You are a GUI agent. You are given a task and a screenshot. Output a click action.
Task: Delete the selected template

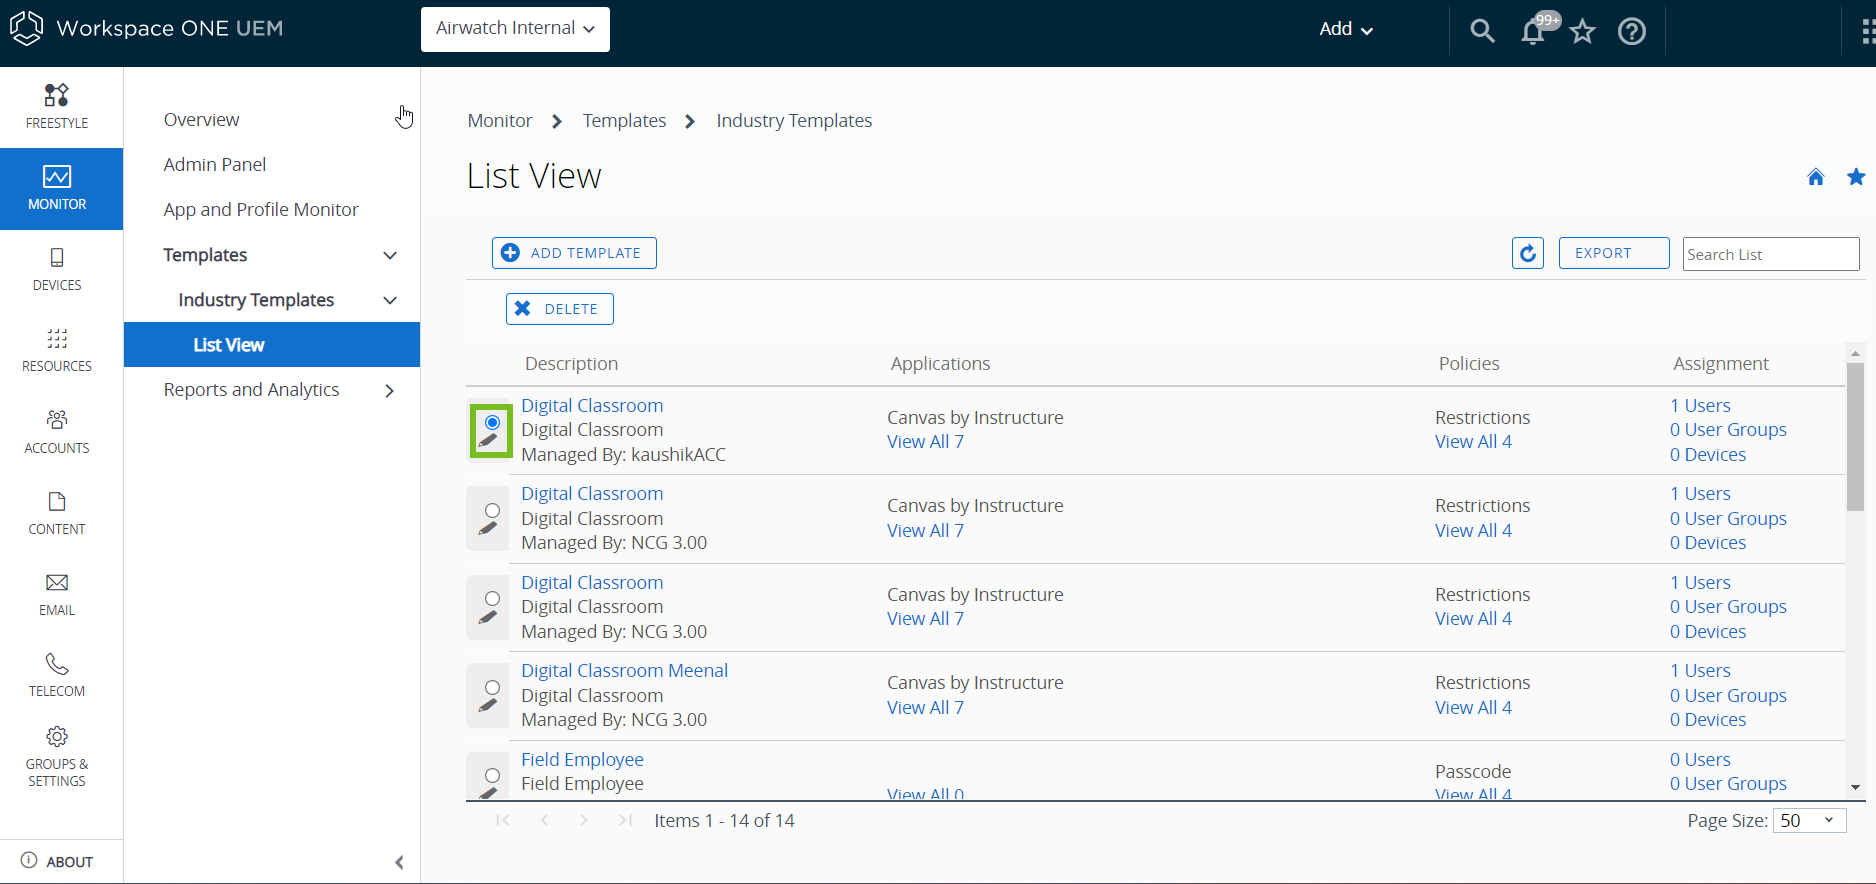click(559, 309)
